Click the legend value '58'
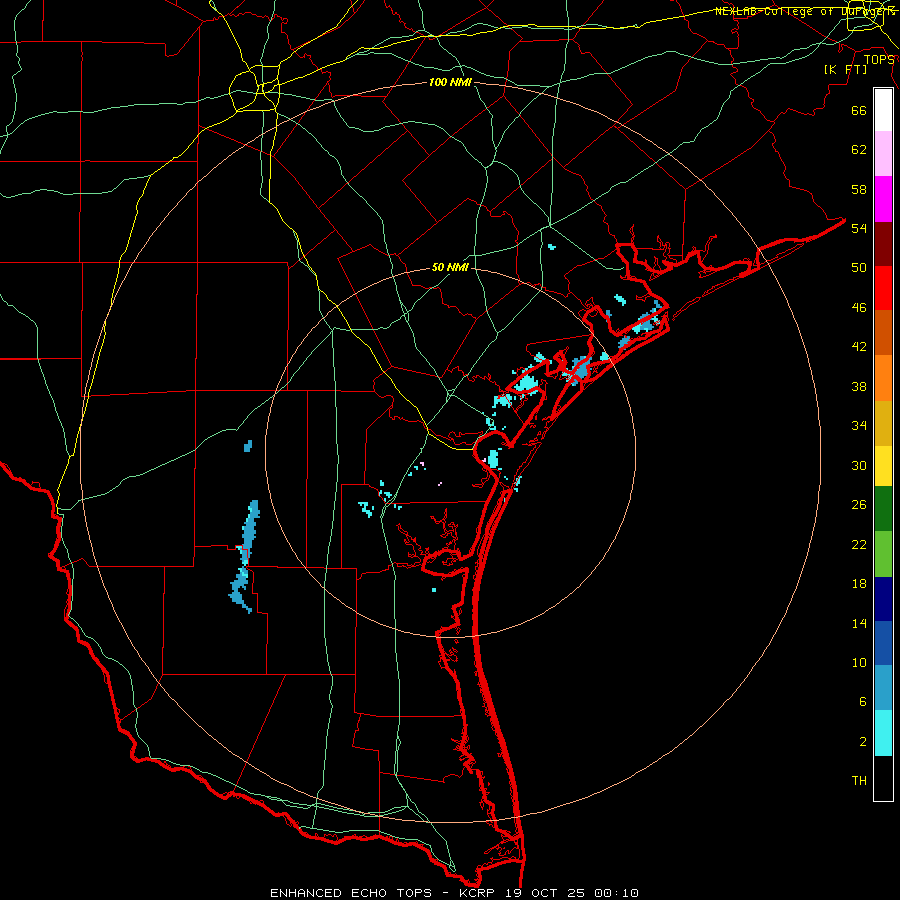 pyautogui.click(x=859, y=189)
